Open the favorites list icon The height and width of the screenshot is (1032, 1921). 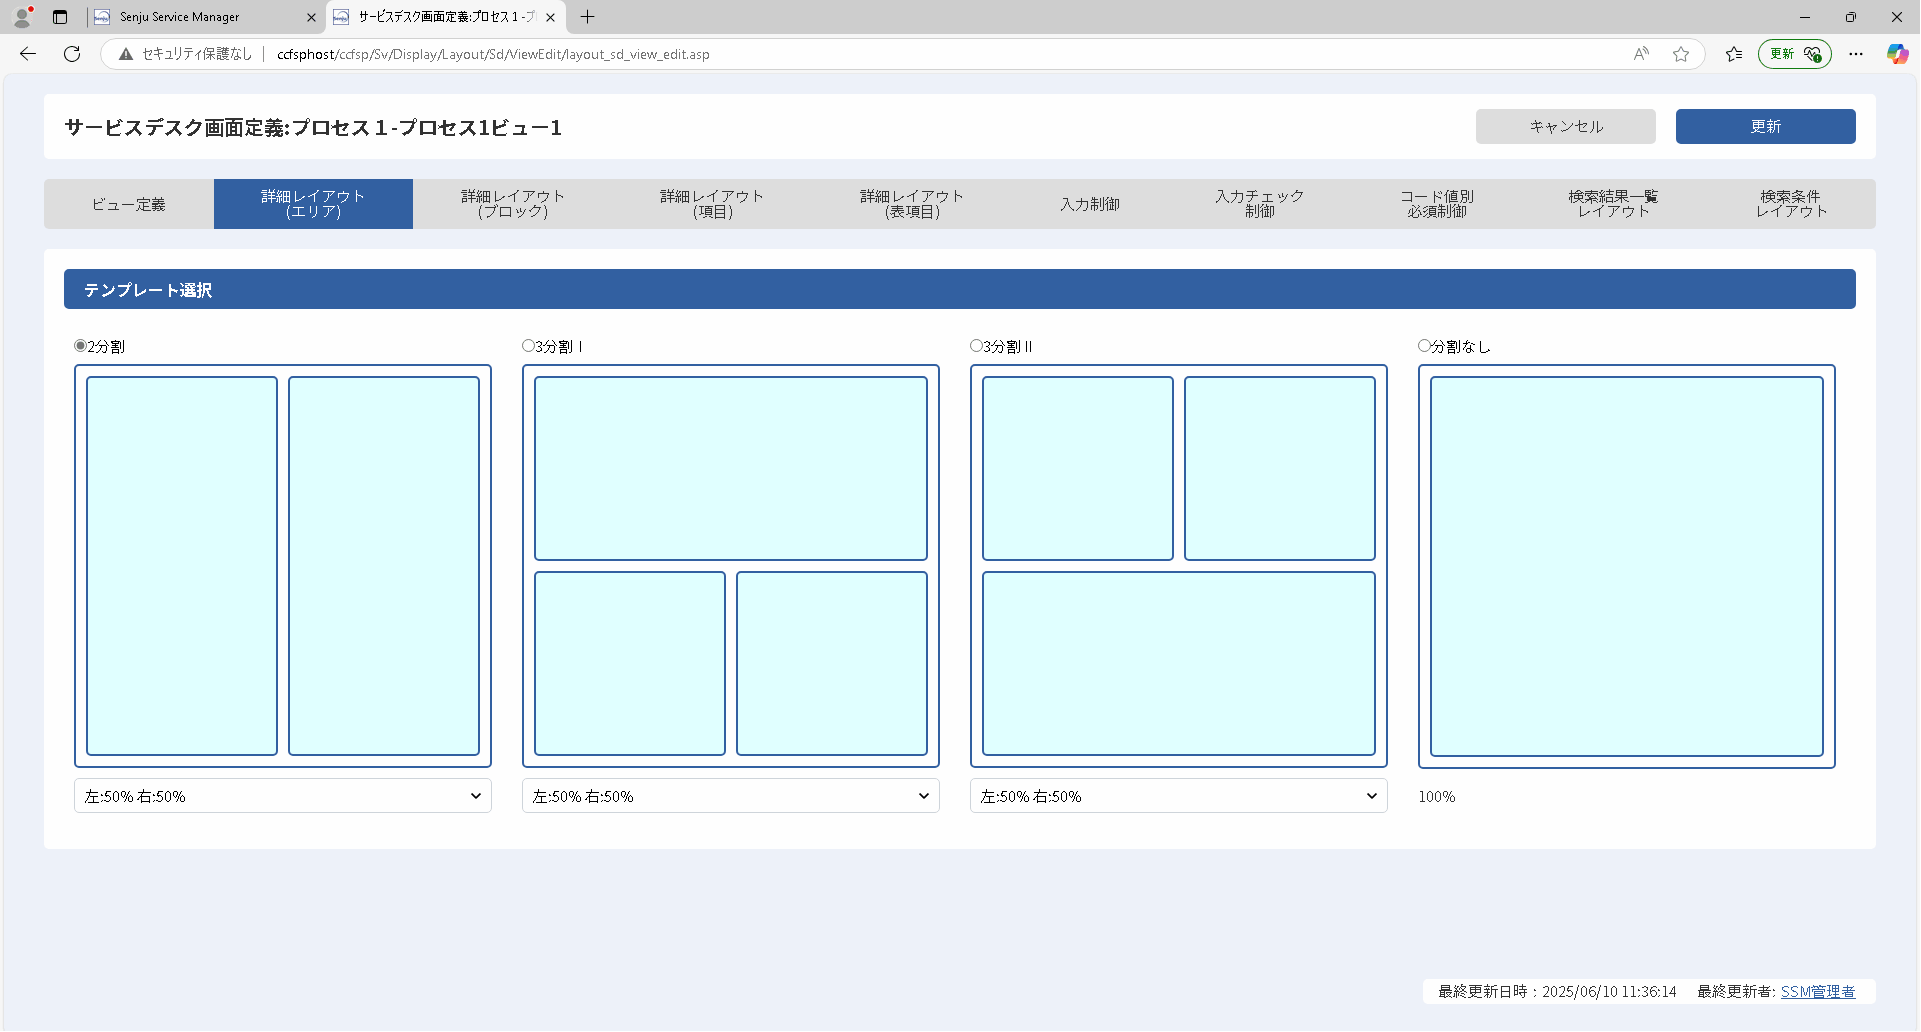(x=1734, y=54)
